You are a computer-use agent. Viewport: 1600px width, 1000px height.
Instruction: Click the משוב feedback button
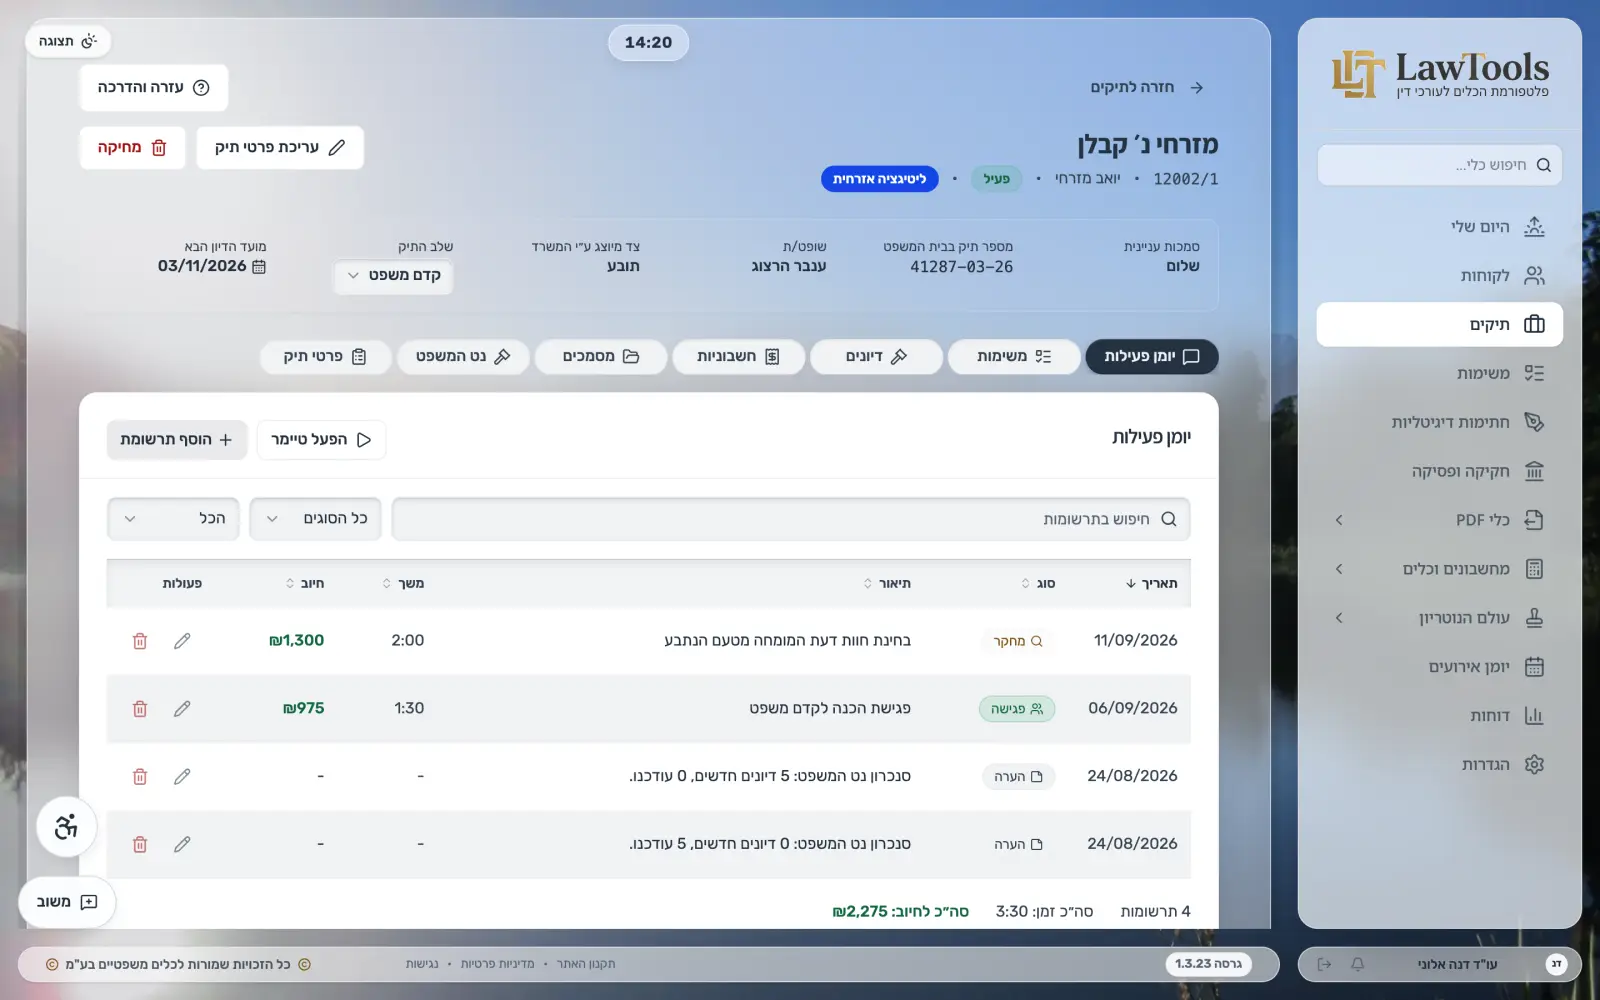[x=67, y=902]
